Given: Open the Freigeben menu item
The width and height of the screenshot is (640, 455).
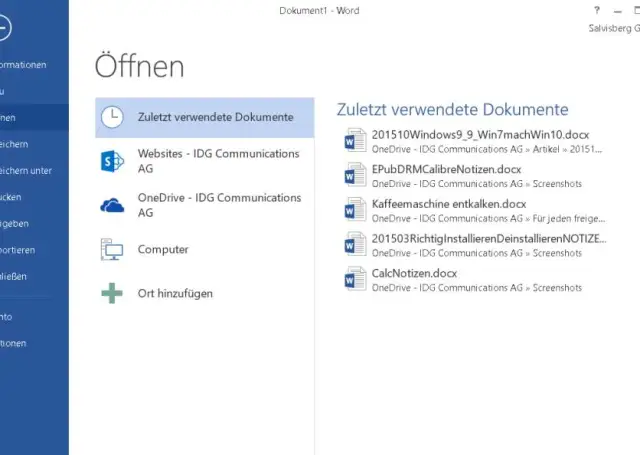Looking at the screenshot, I should [34, 224].
